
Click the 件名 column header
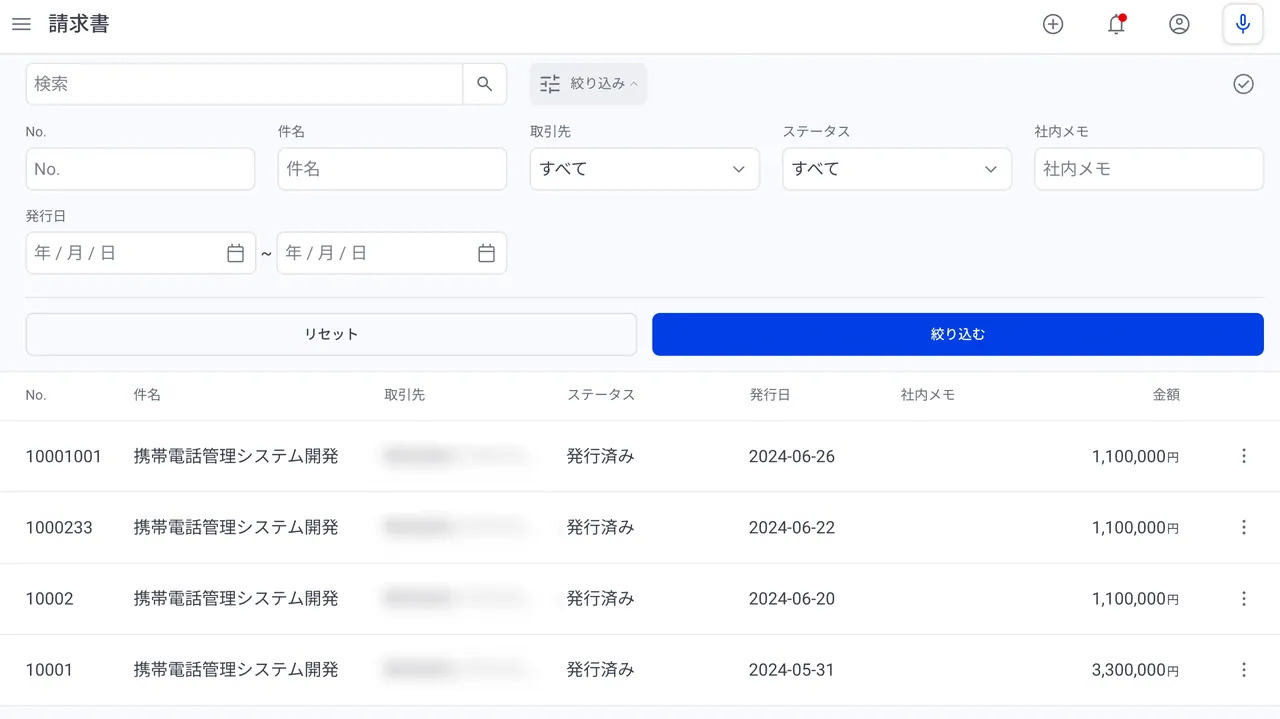point(147,395)
